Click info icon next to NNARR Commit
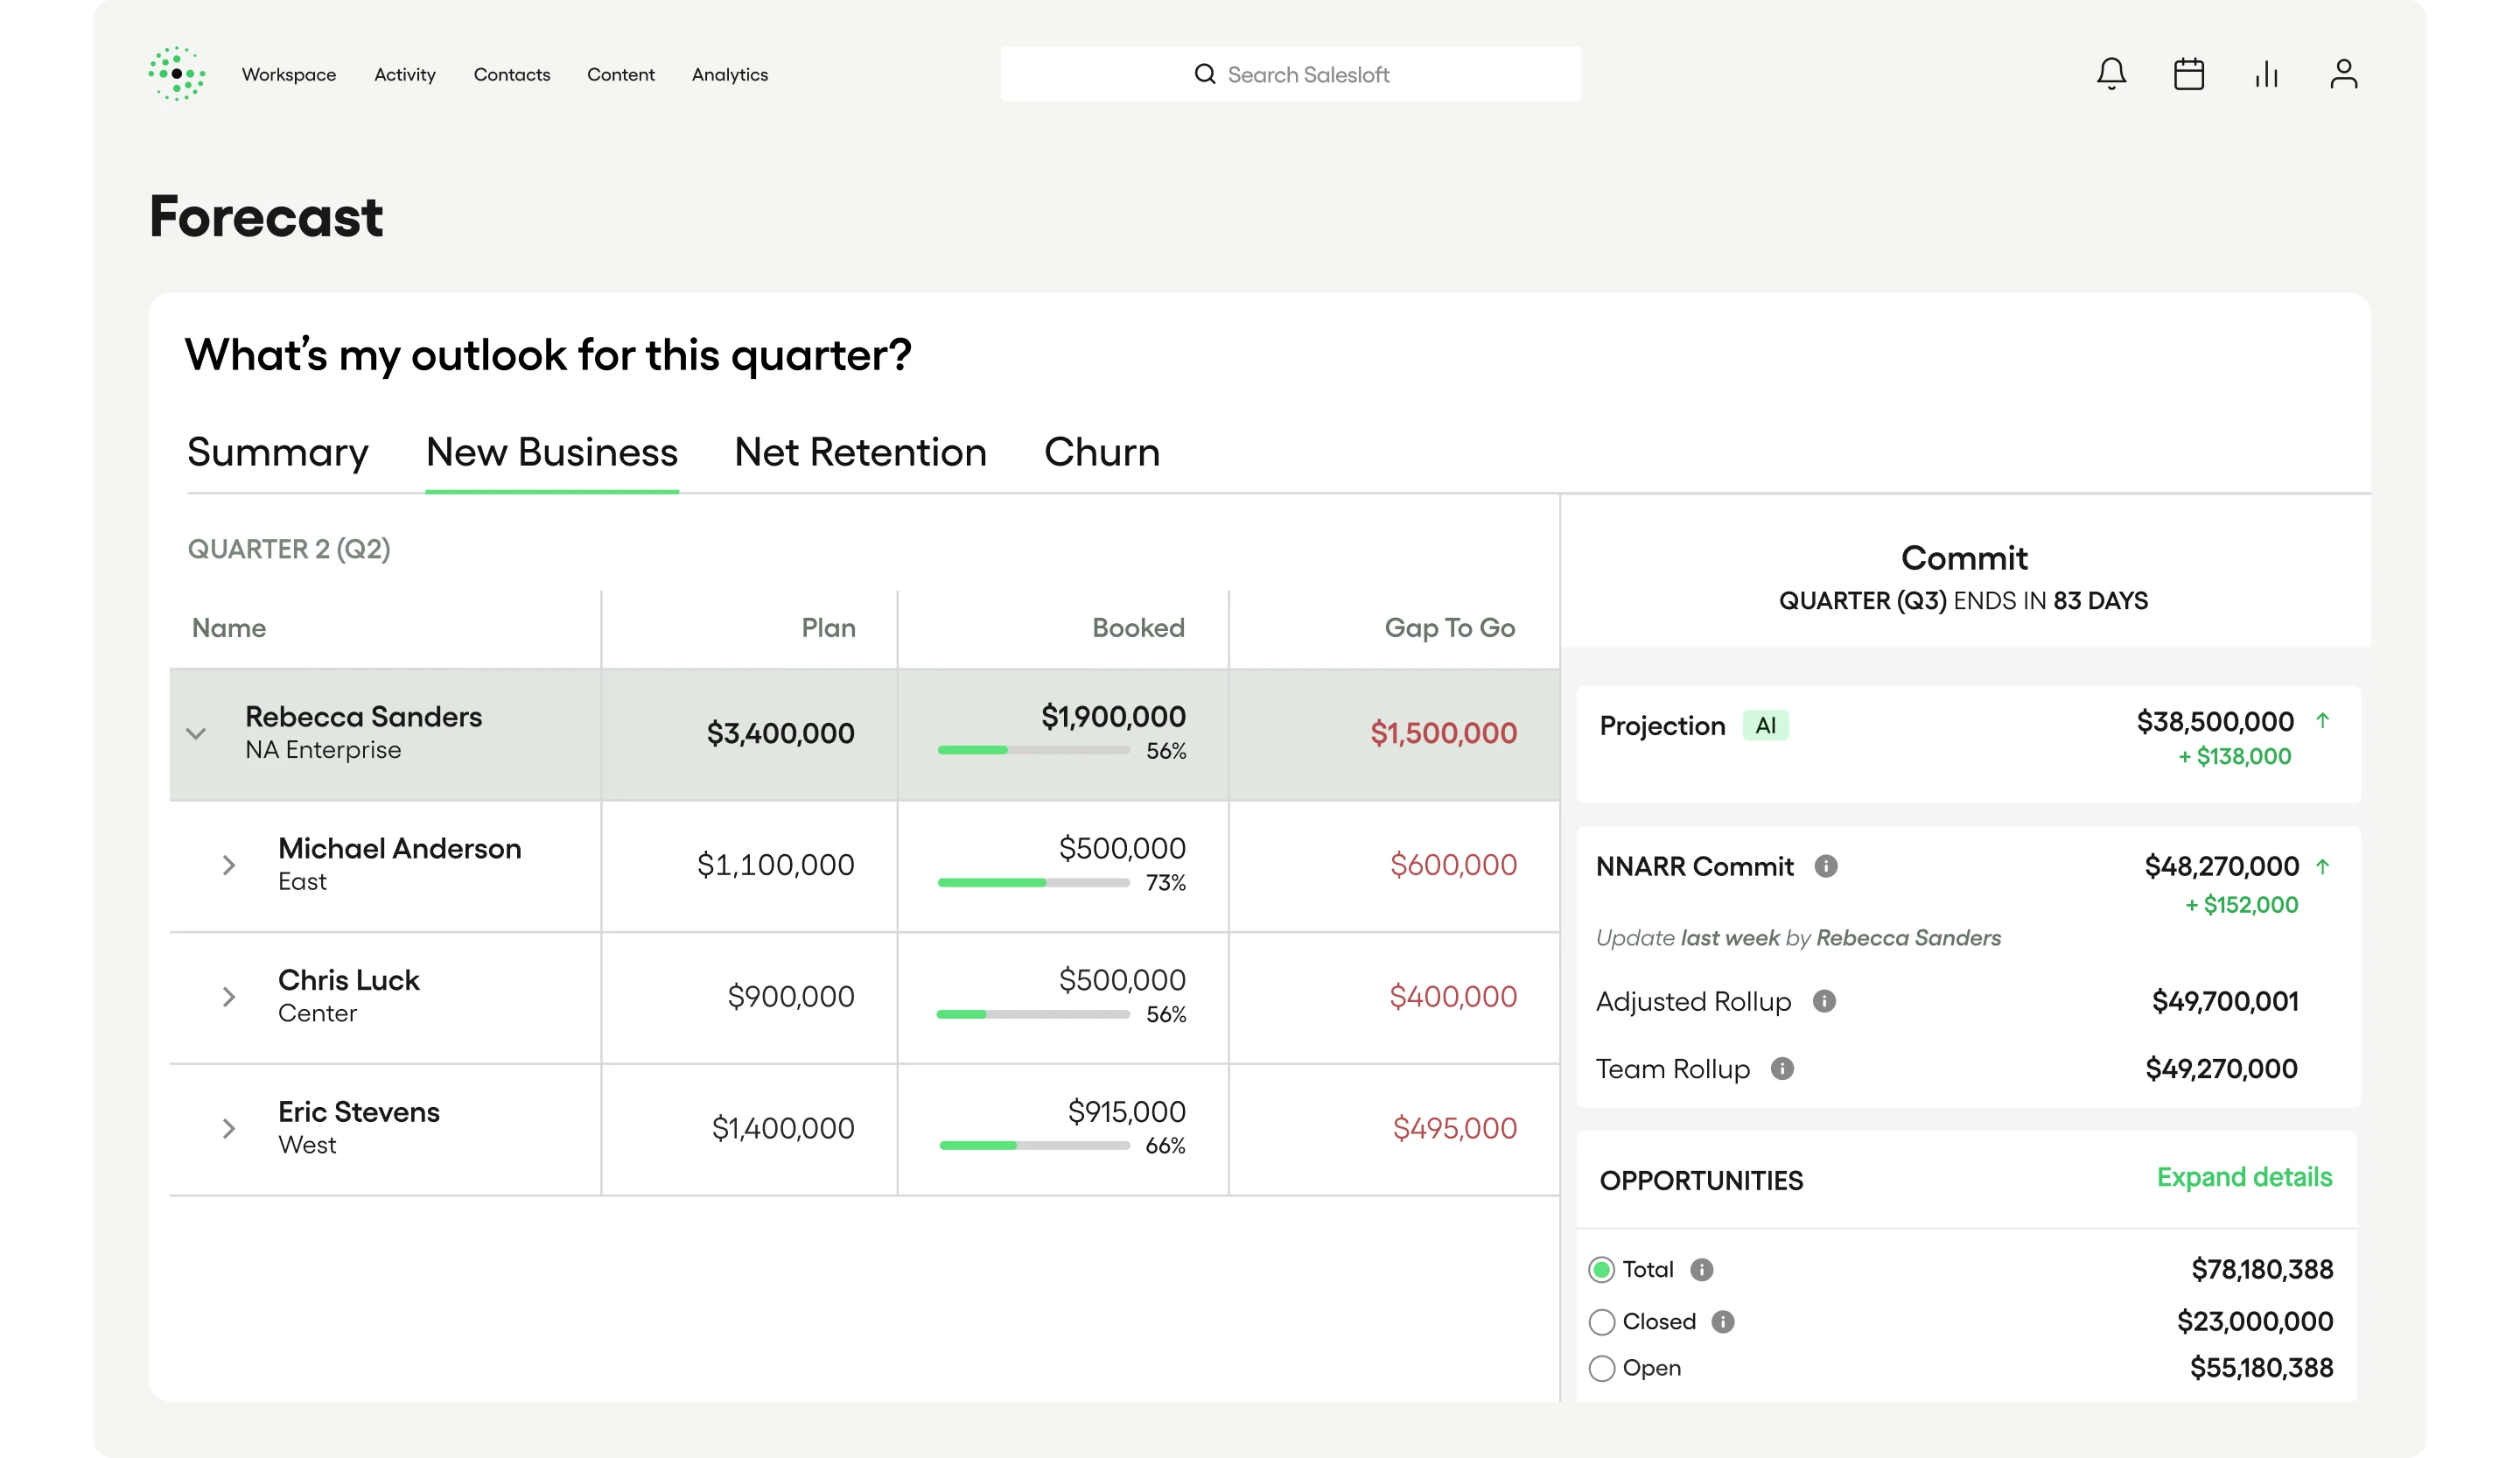Viewport: 2520px width, 1458px height. click(1826, 866)
